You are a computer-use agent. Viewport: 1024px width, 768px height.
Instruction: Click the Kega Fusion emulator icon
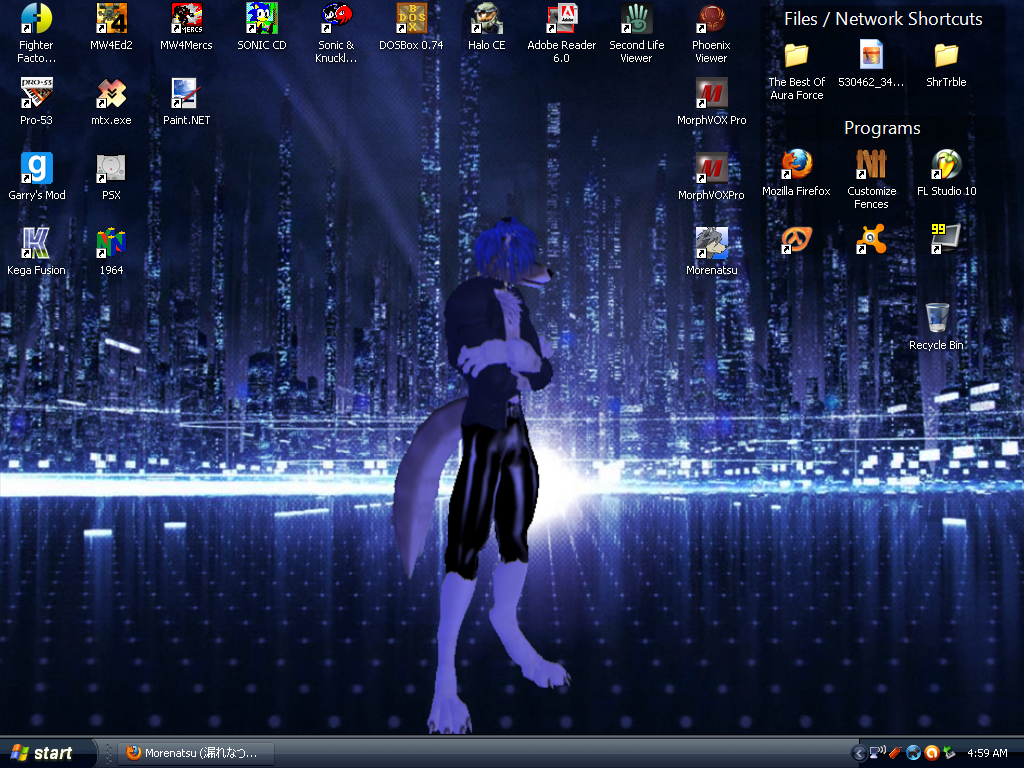pos(36,244)
